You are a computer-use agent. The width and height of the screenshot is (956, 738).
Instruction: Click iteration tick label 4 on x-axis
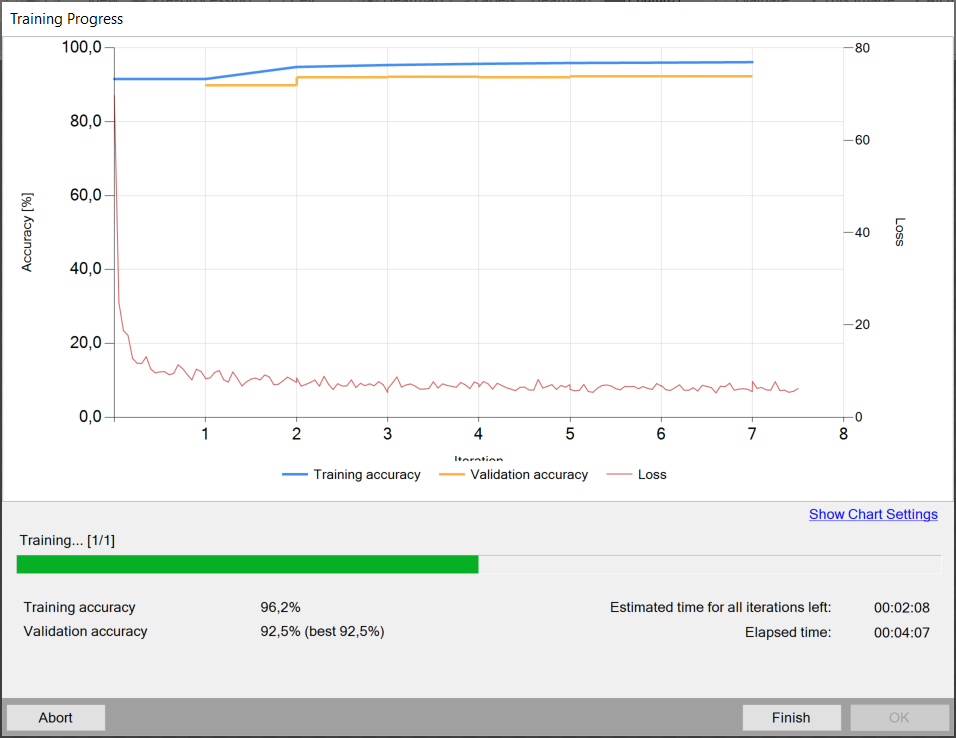click(478, 434)
